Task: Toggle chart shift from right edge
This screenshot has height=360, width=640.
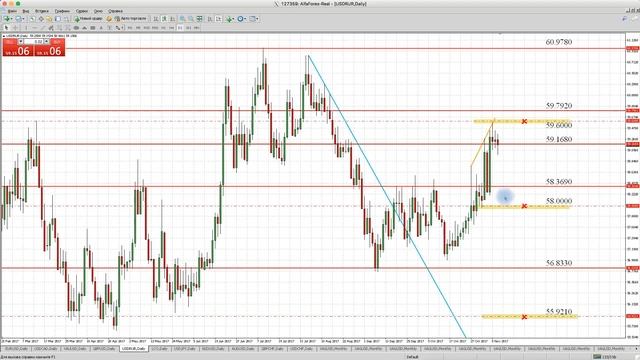Action: pos(218,19)
